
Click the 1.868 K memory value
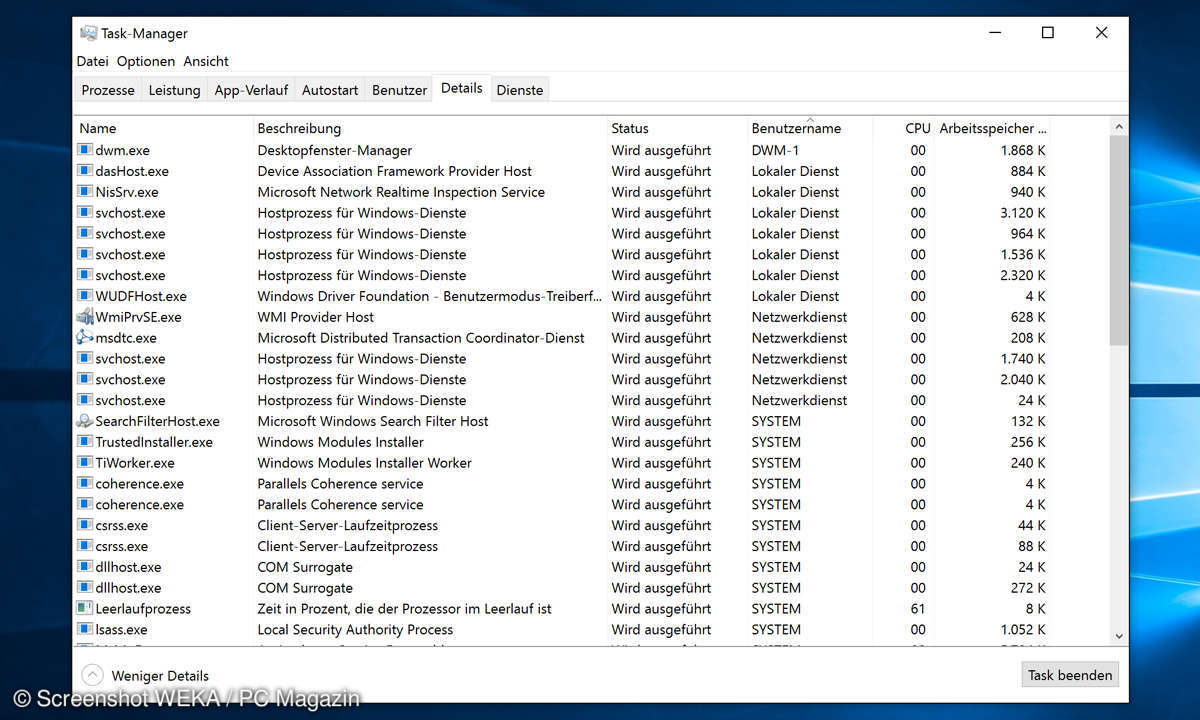(x=1023, y=150)
